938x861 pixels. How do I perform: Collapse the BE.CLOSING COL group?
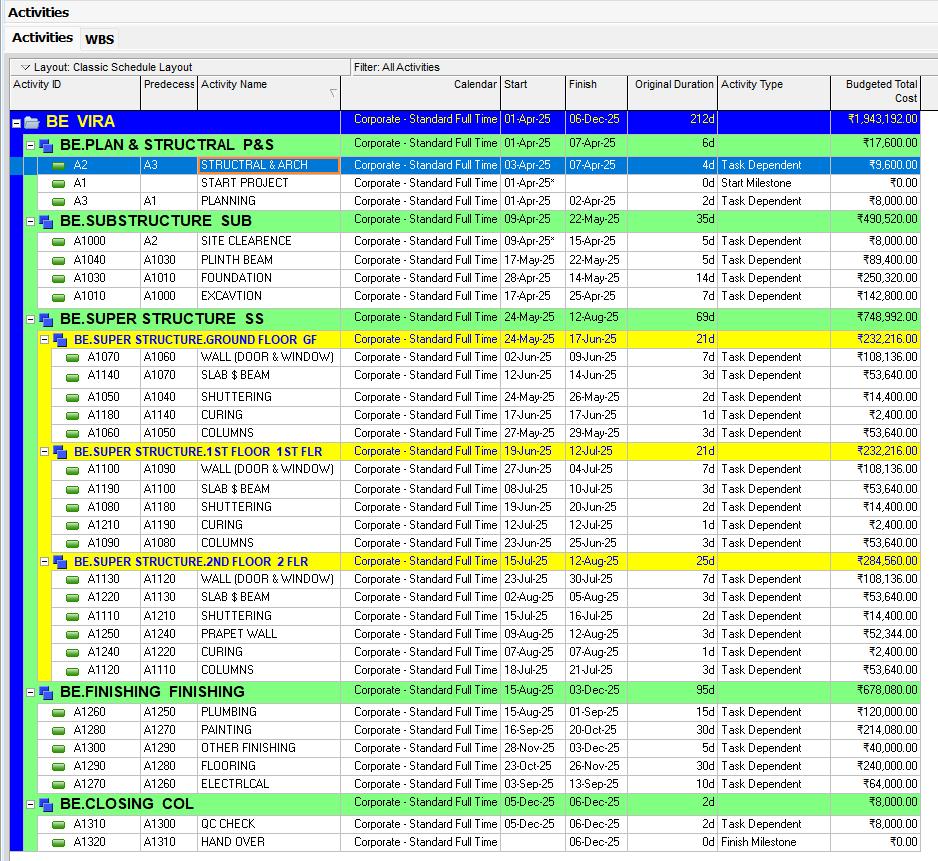pos(31,804)
